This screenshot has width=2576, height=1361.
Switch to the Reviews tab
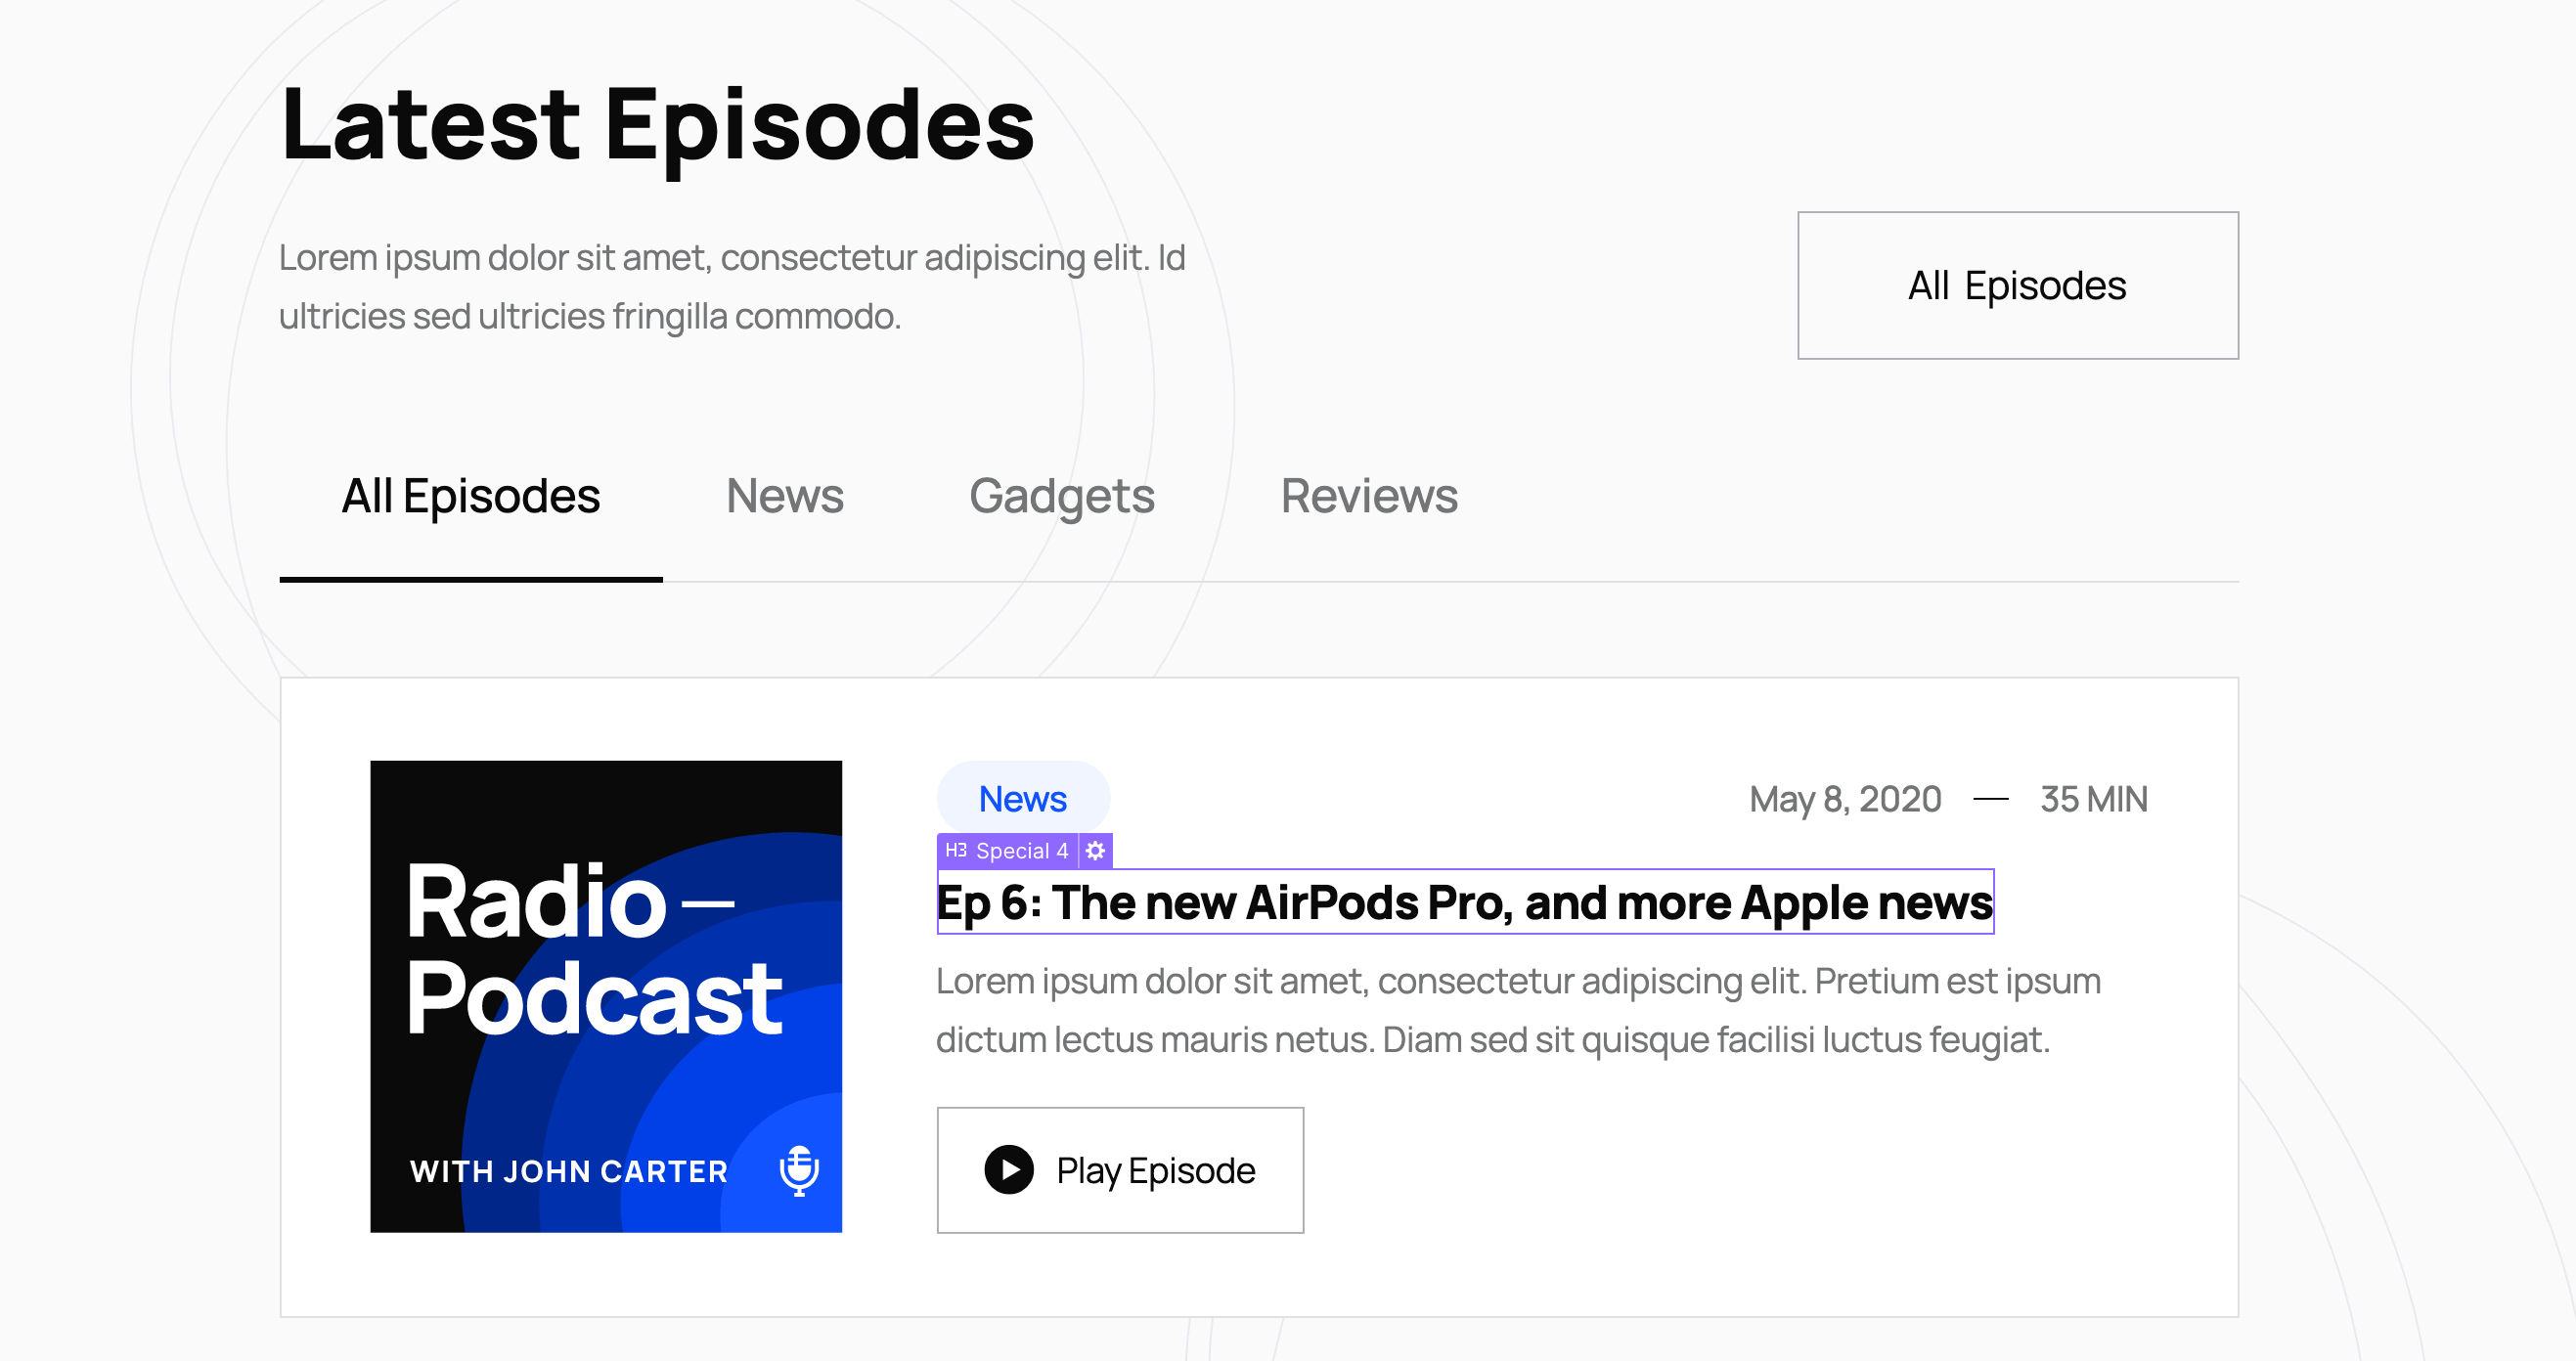pos(1369,496)
